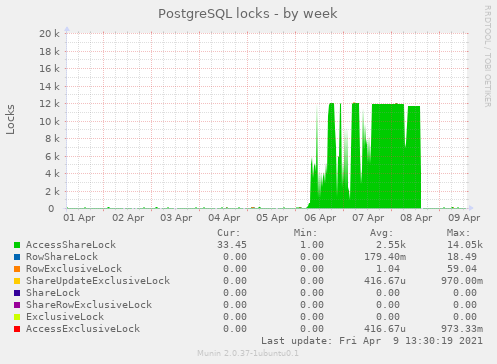Click the AccessShareLock current value 33.45

click(232, 245)
